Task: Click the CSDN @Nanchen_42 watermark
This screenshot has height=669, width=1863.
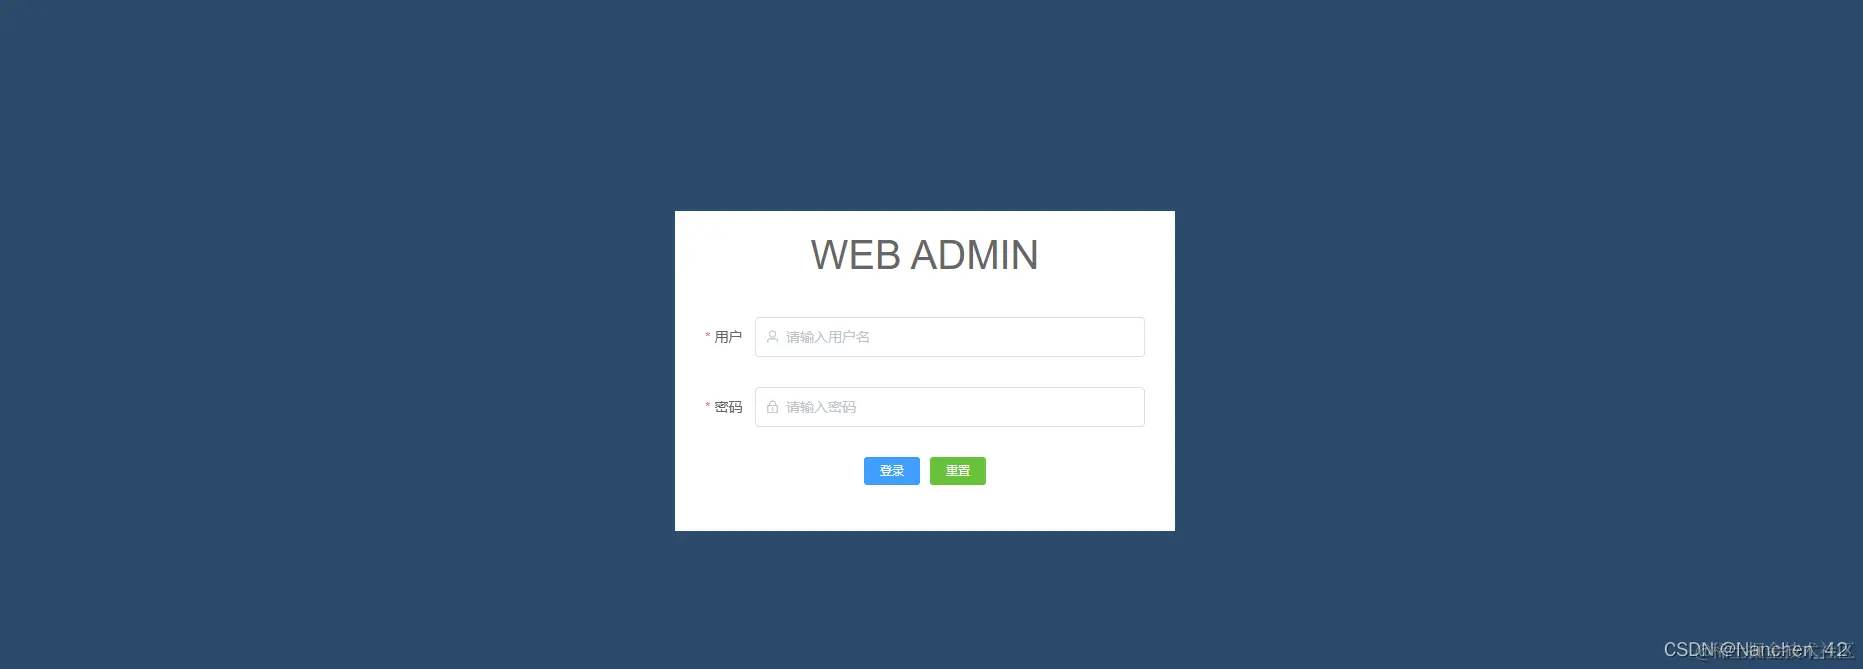Action: pos(1756,650)
